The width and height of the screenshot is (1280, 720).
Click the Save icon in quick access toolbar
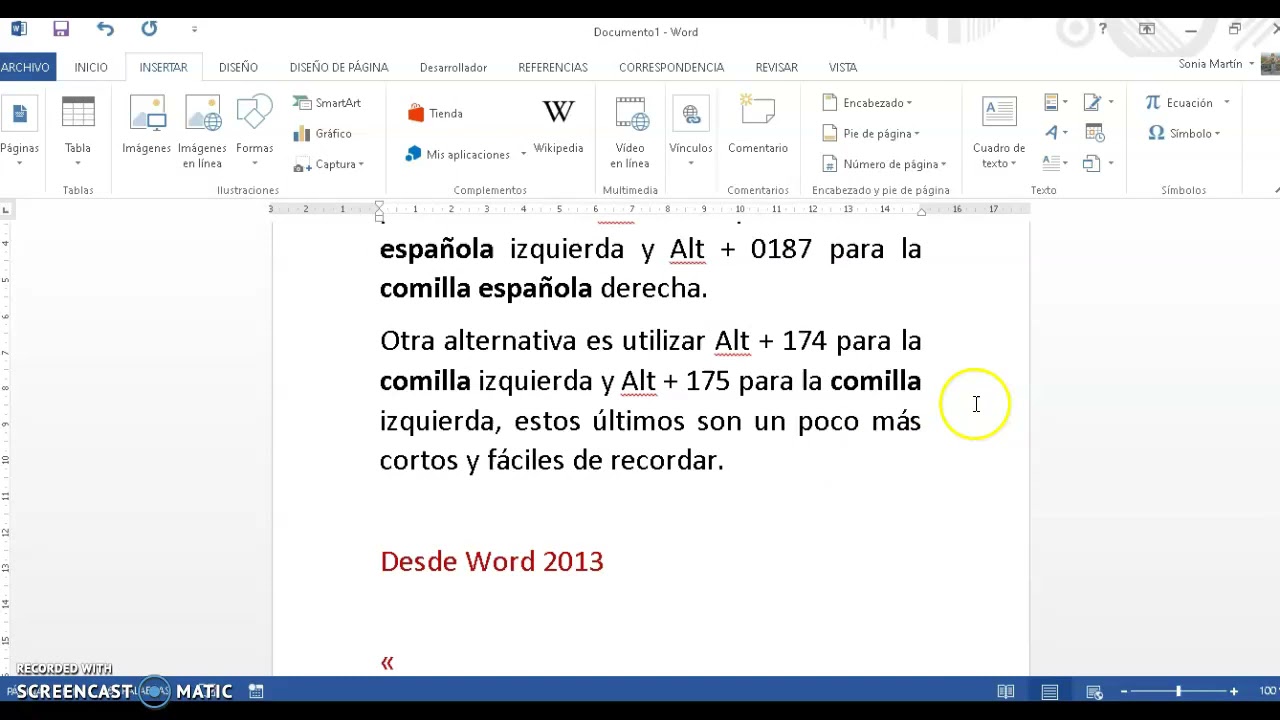point(61,30)
